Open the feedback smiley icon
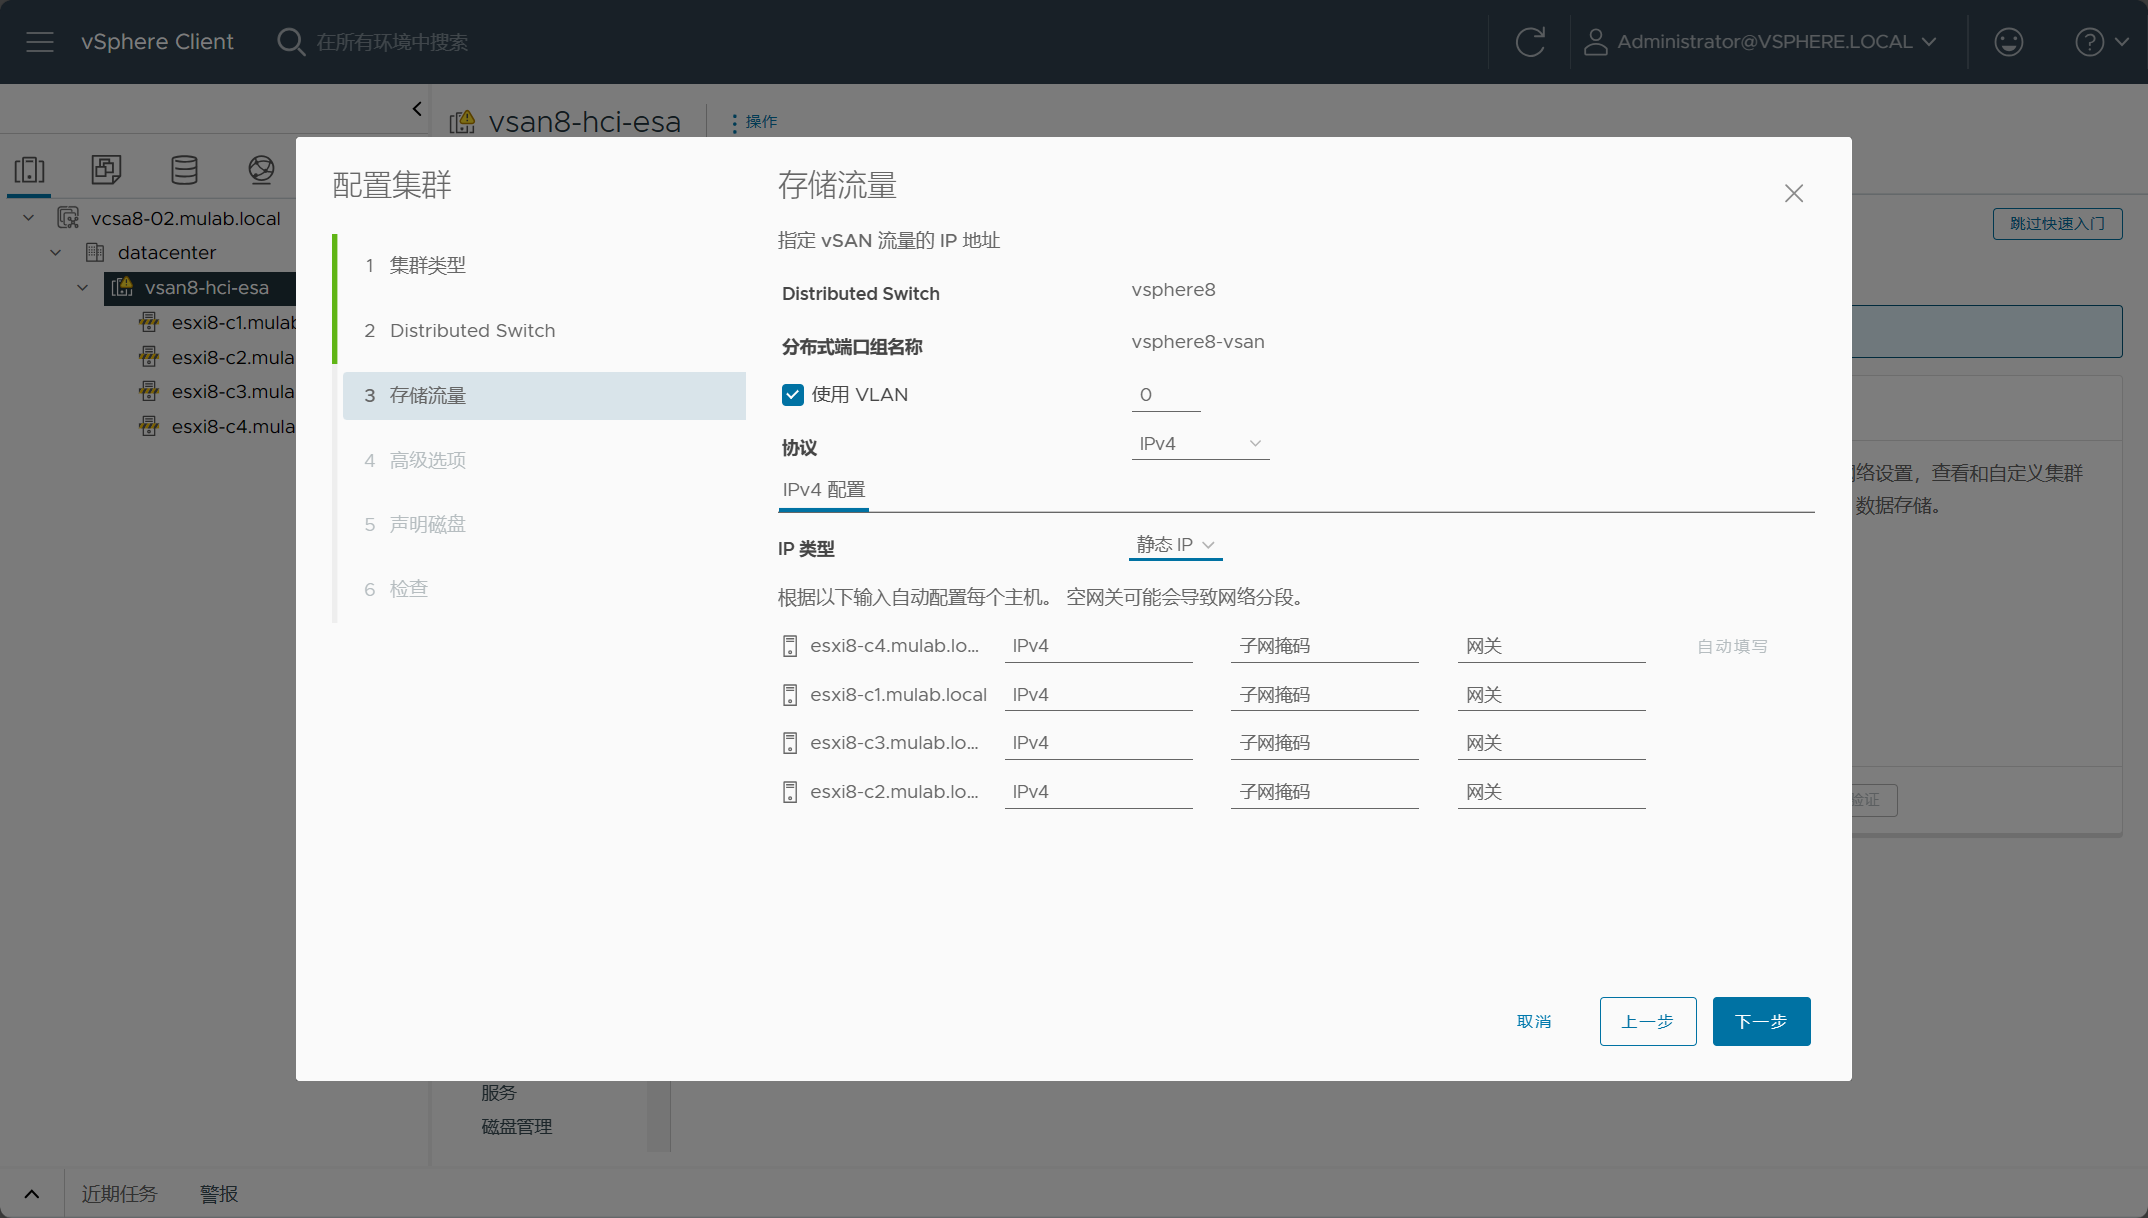The width and height of the screenshot is (2148, 1218). [x=2009, y=42]
